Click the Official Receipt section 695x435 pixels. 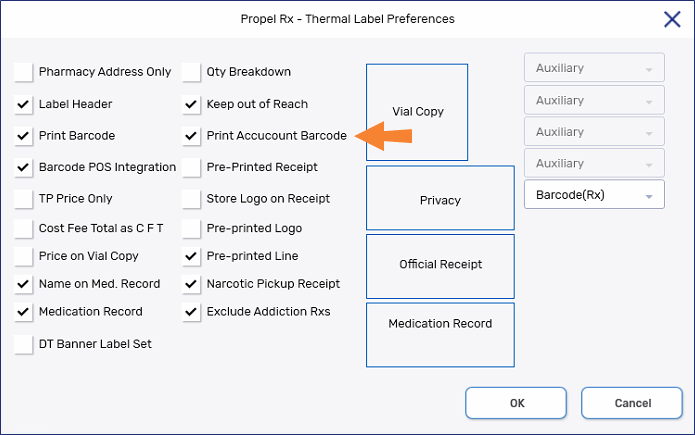click(x=440, y=265)
